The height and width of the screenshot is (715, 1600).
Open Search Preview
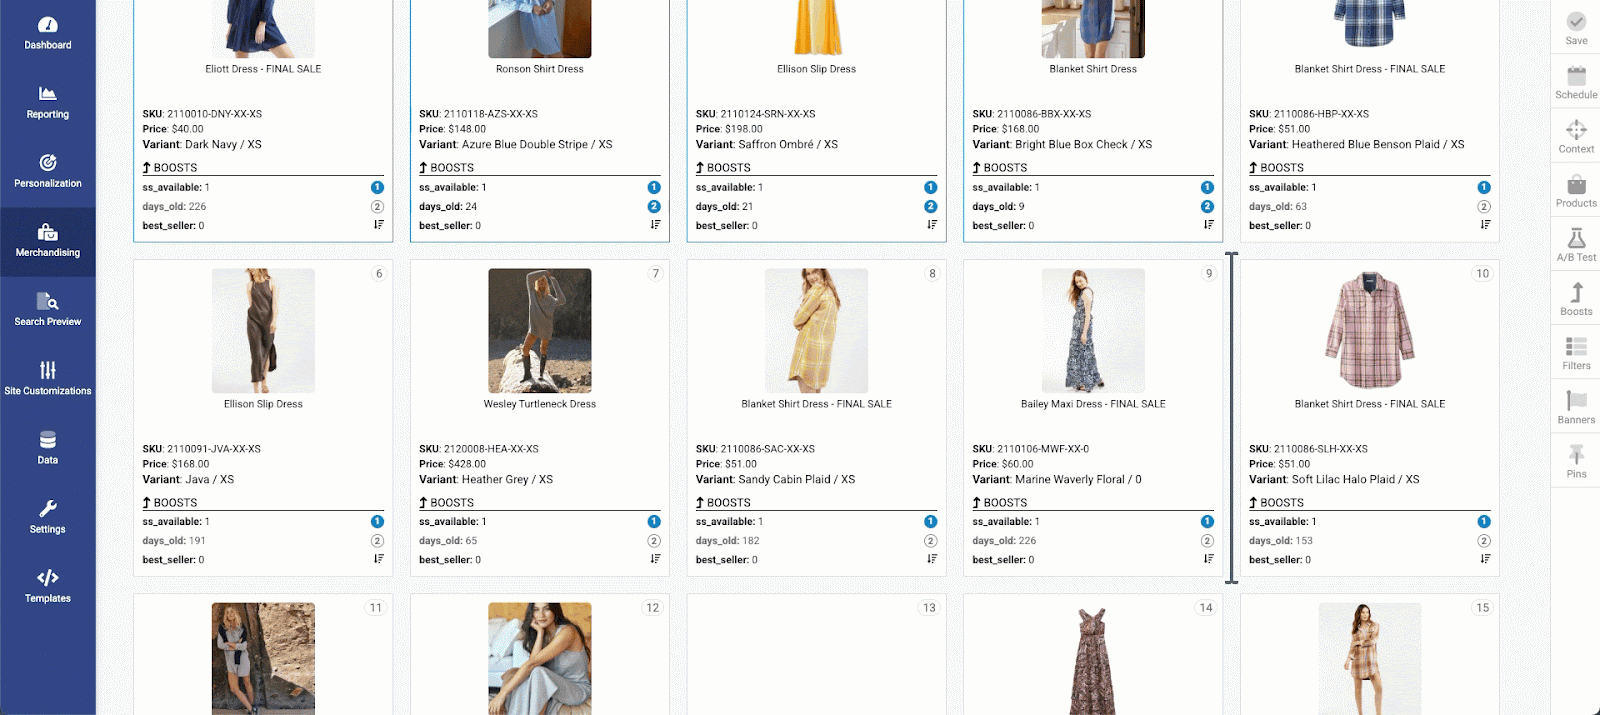[48, 310]
